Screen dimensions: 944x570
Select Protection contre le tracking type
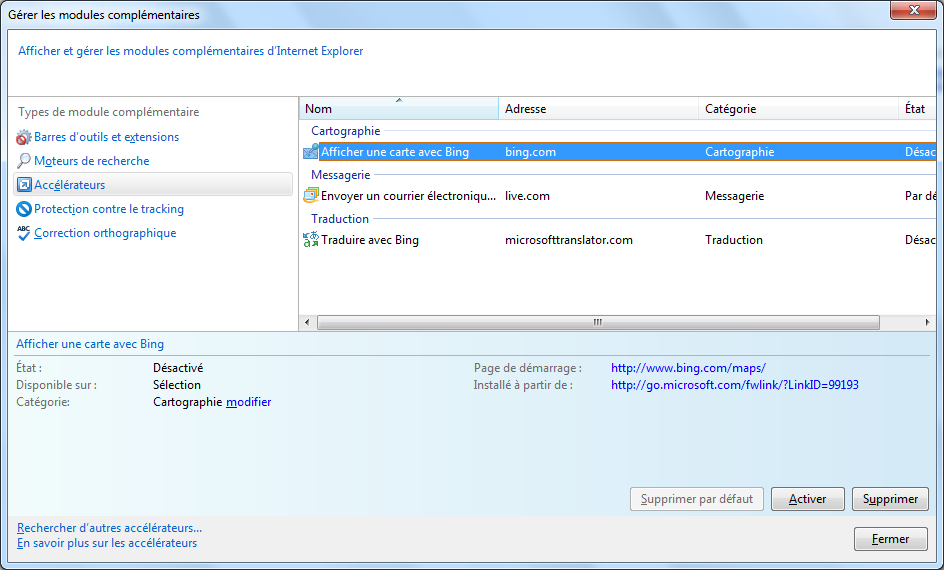[x=109, y=209]
